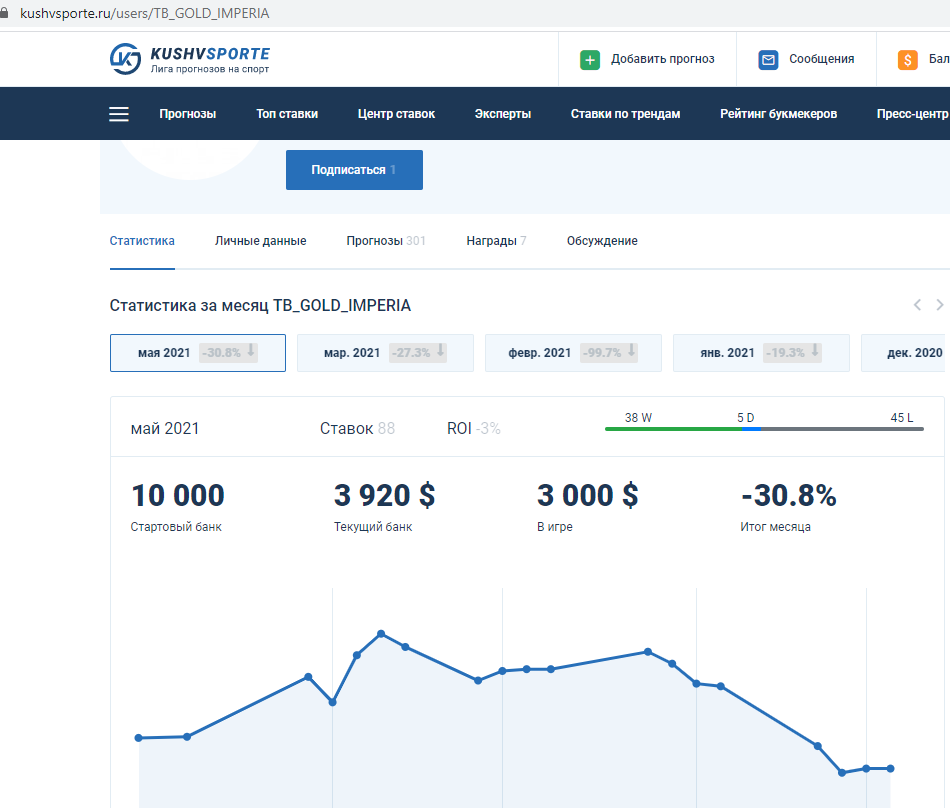Open Топ ставки navigation item
This screenshot has width=950, height=808.
click(x=287, y=114)
